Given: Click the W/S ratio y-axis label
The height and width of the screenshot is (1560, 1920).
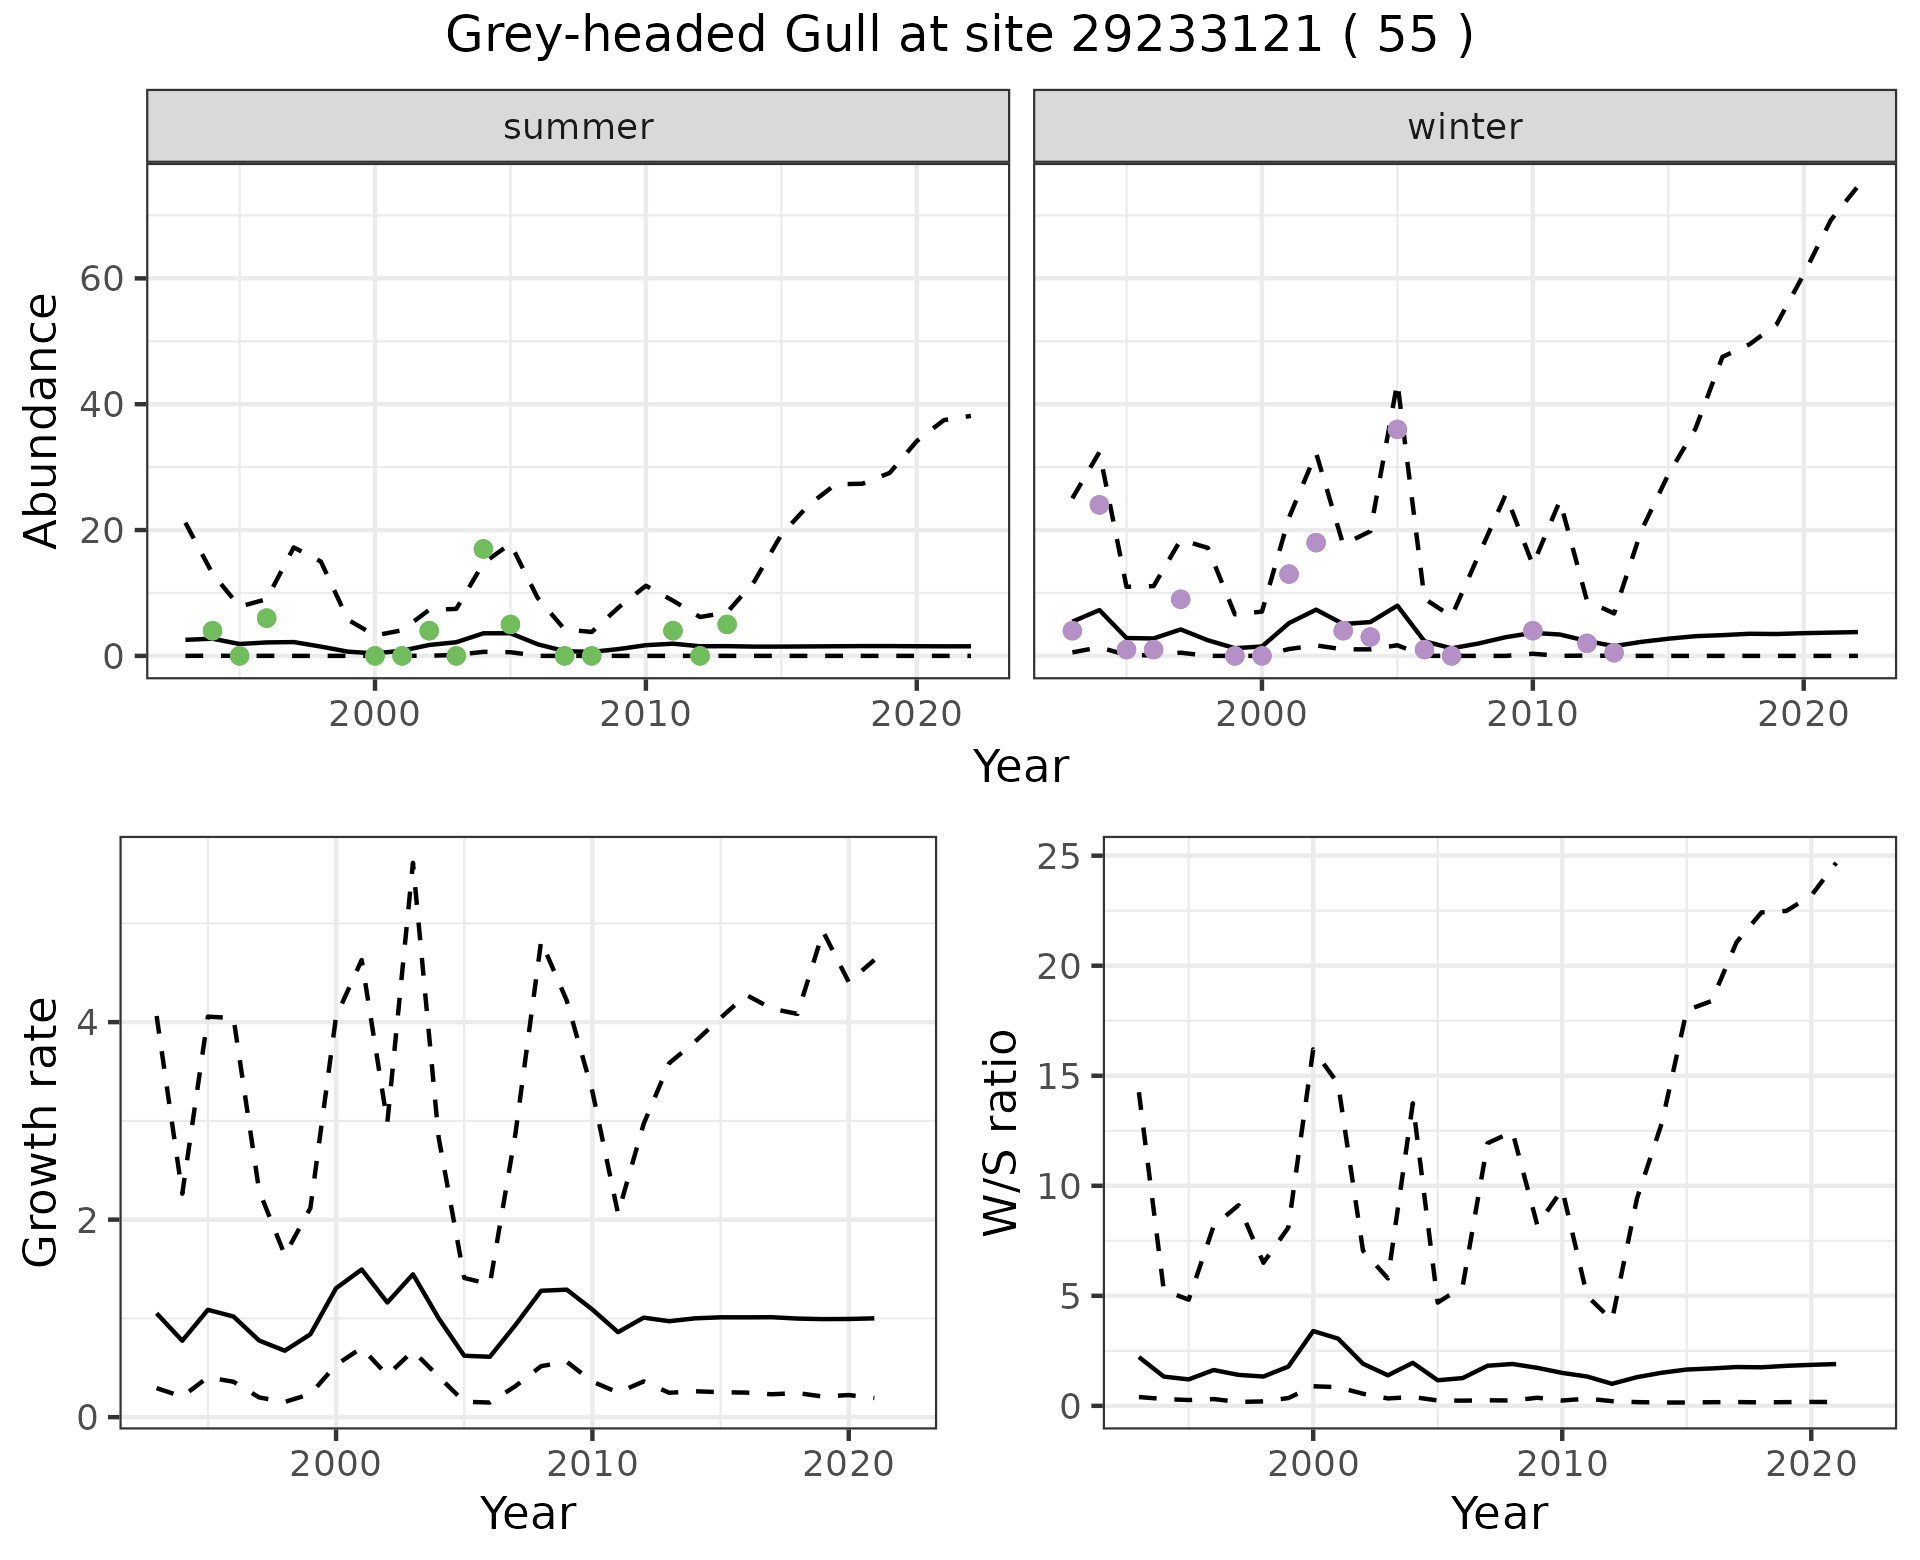Looking at the screenshot, I should [1000, 1132].
